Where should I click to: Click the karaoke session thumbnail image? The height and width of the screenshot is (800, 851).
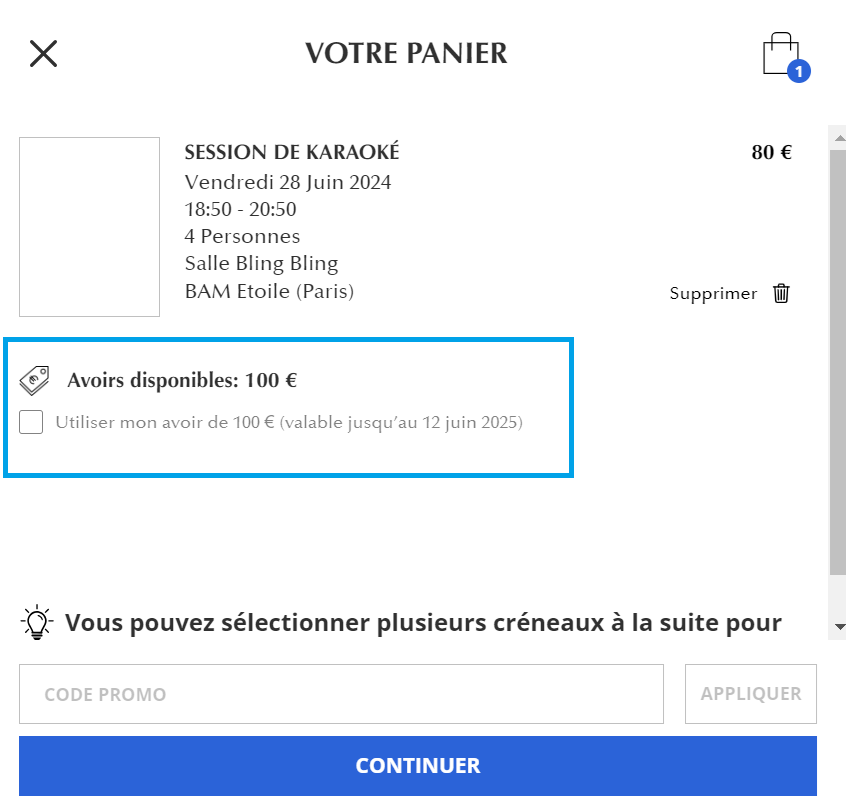(90, 227)
